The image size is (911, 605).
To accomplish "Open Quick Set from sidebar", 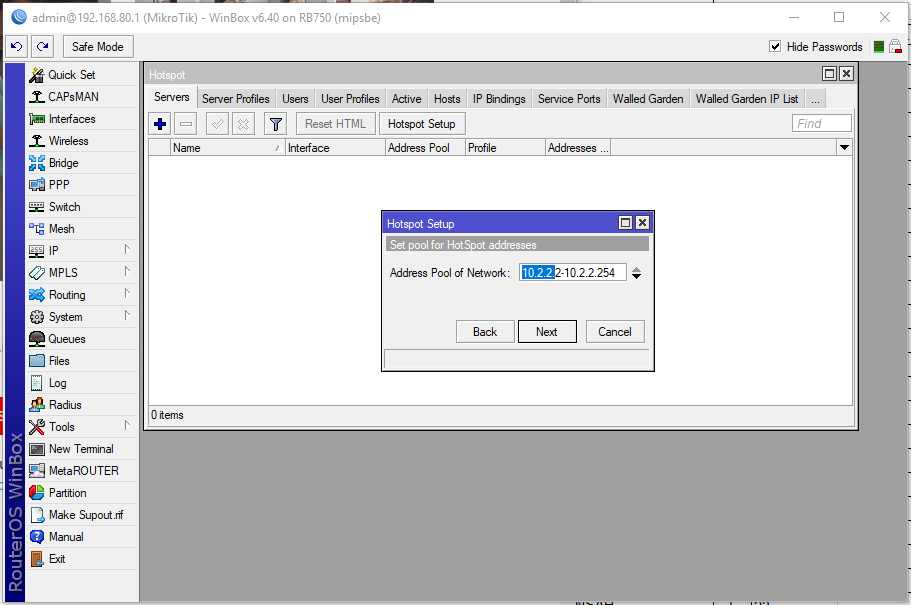I will click(81, 74).
